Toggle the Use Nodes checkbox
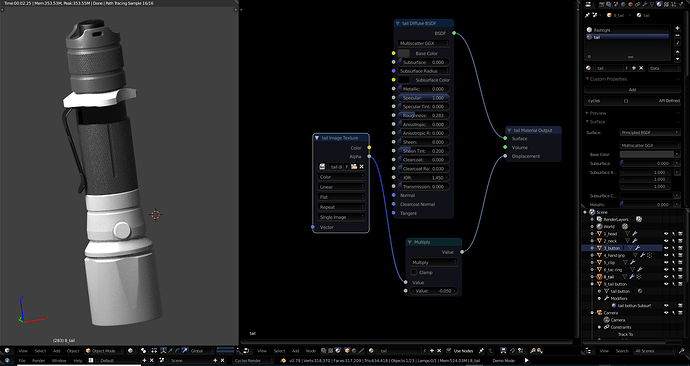The height and width of the screenshot is (366, 690). coord(448,351)
